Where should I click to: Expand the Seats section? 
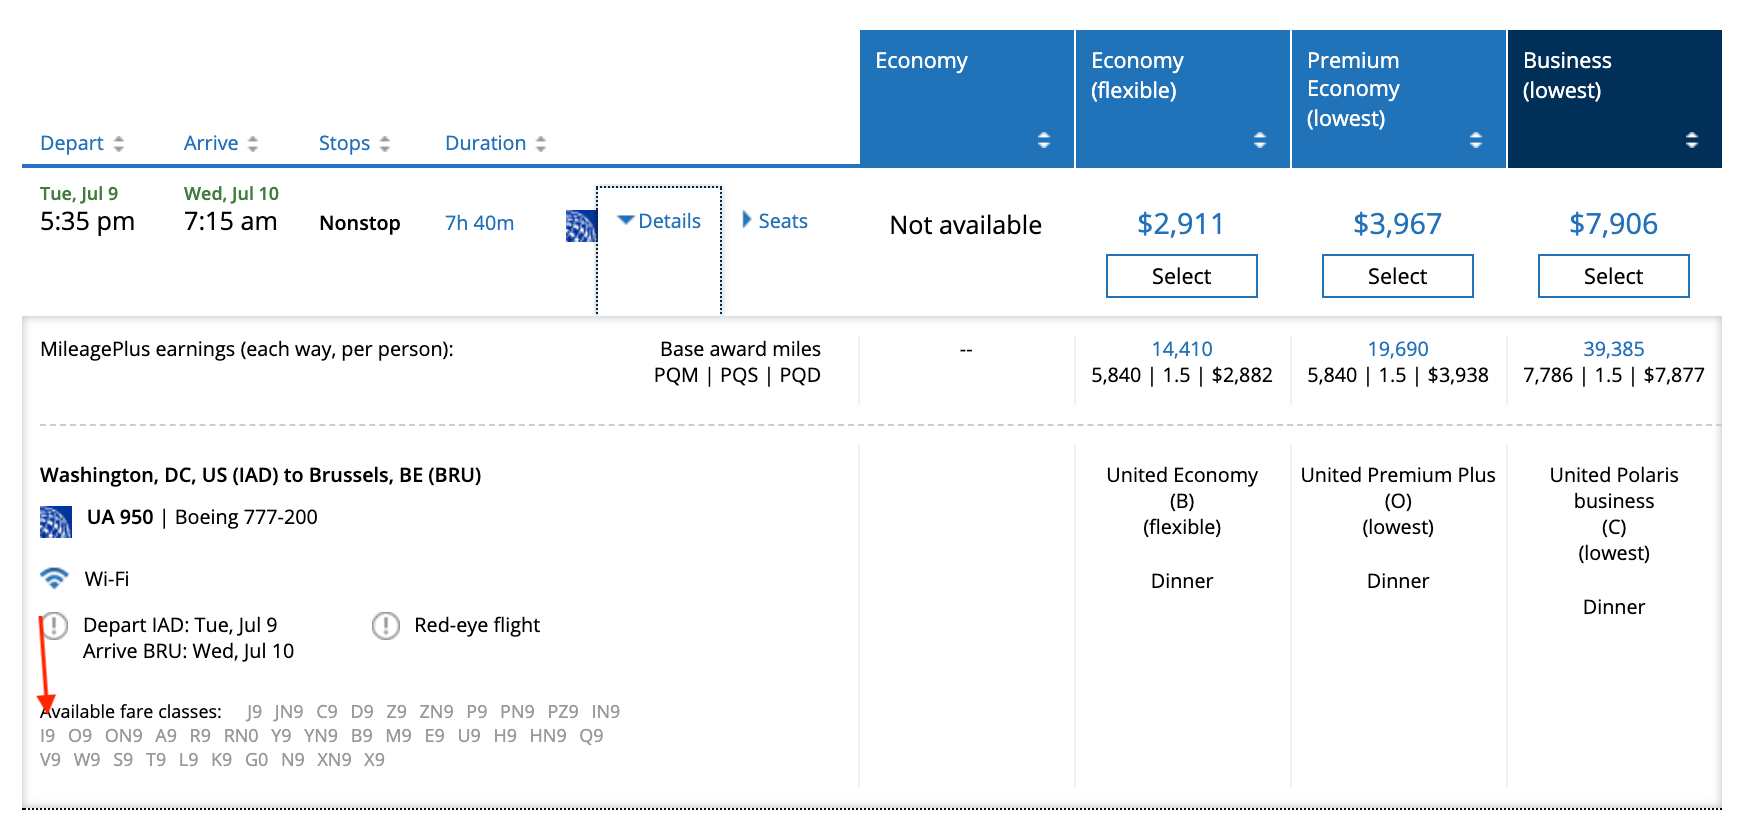[x=775, y=221]
